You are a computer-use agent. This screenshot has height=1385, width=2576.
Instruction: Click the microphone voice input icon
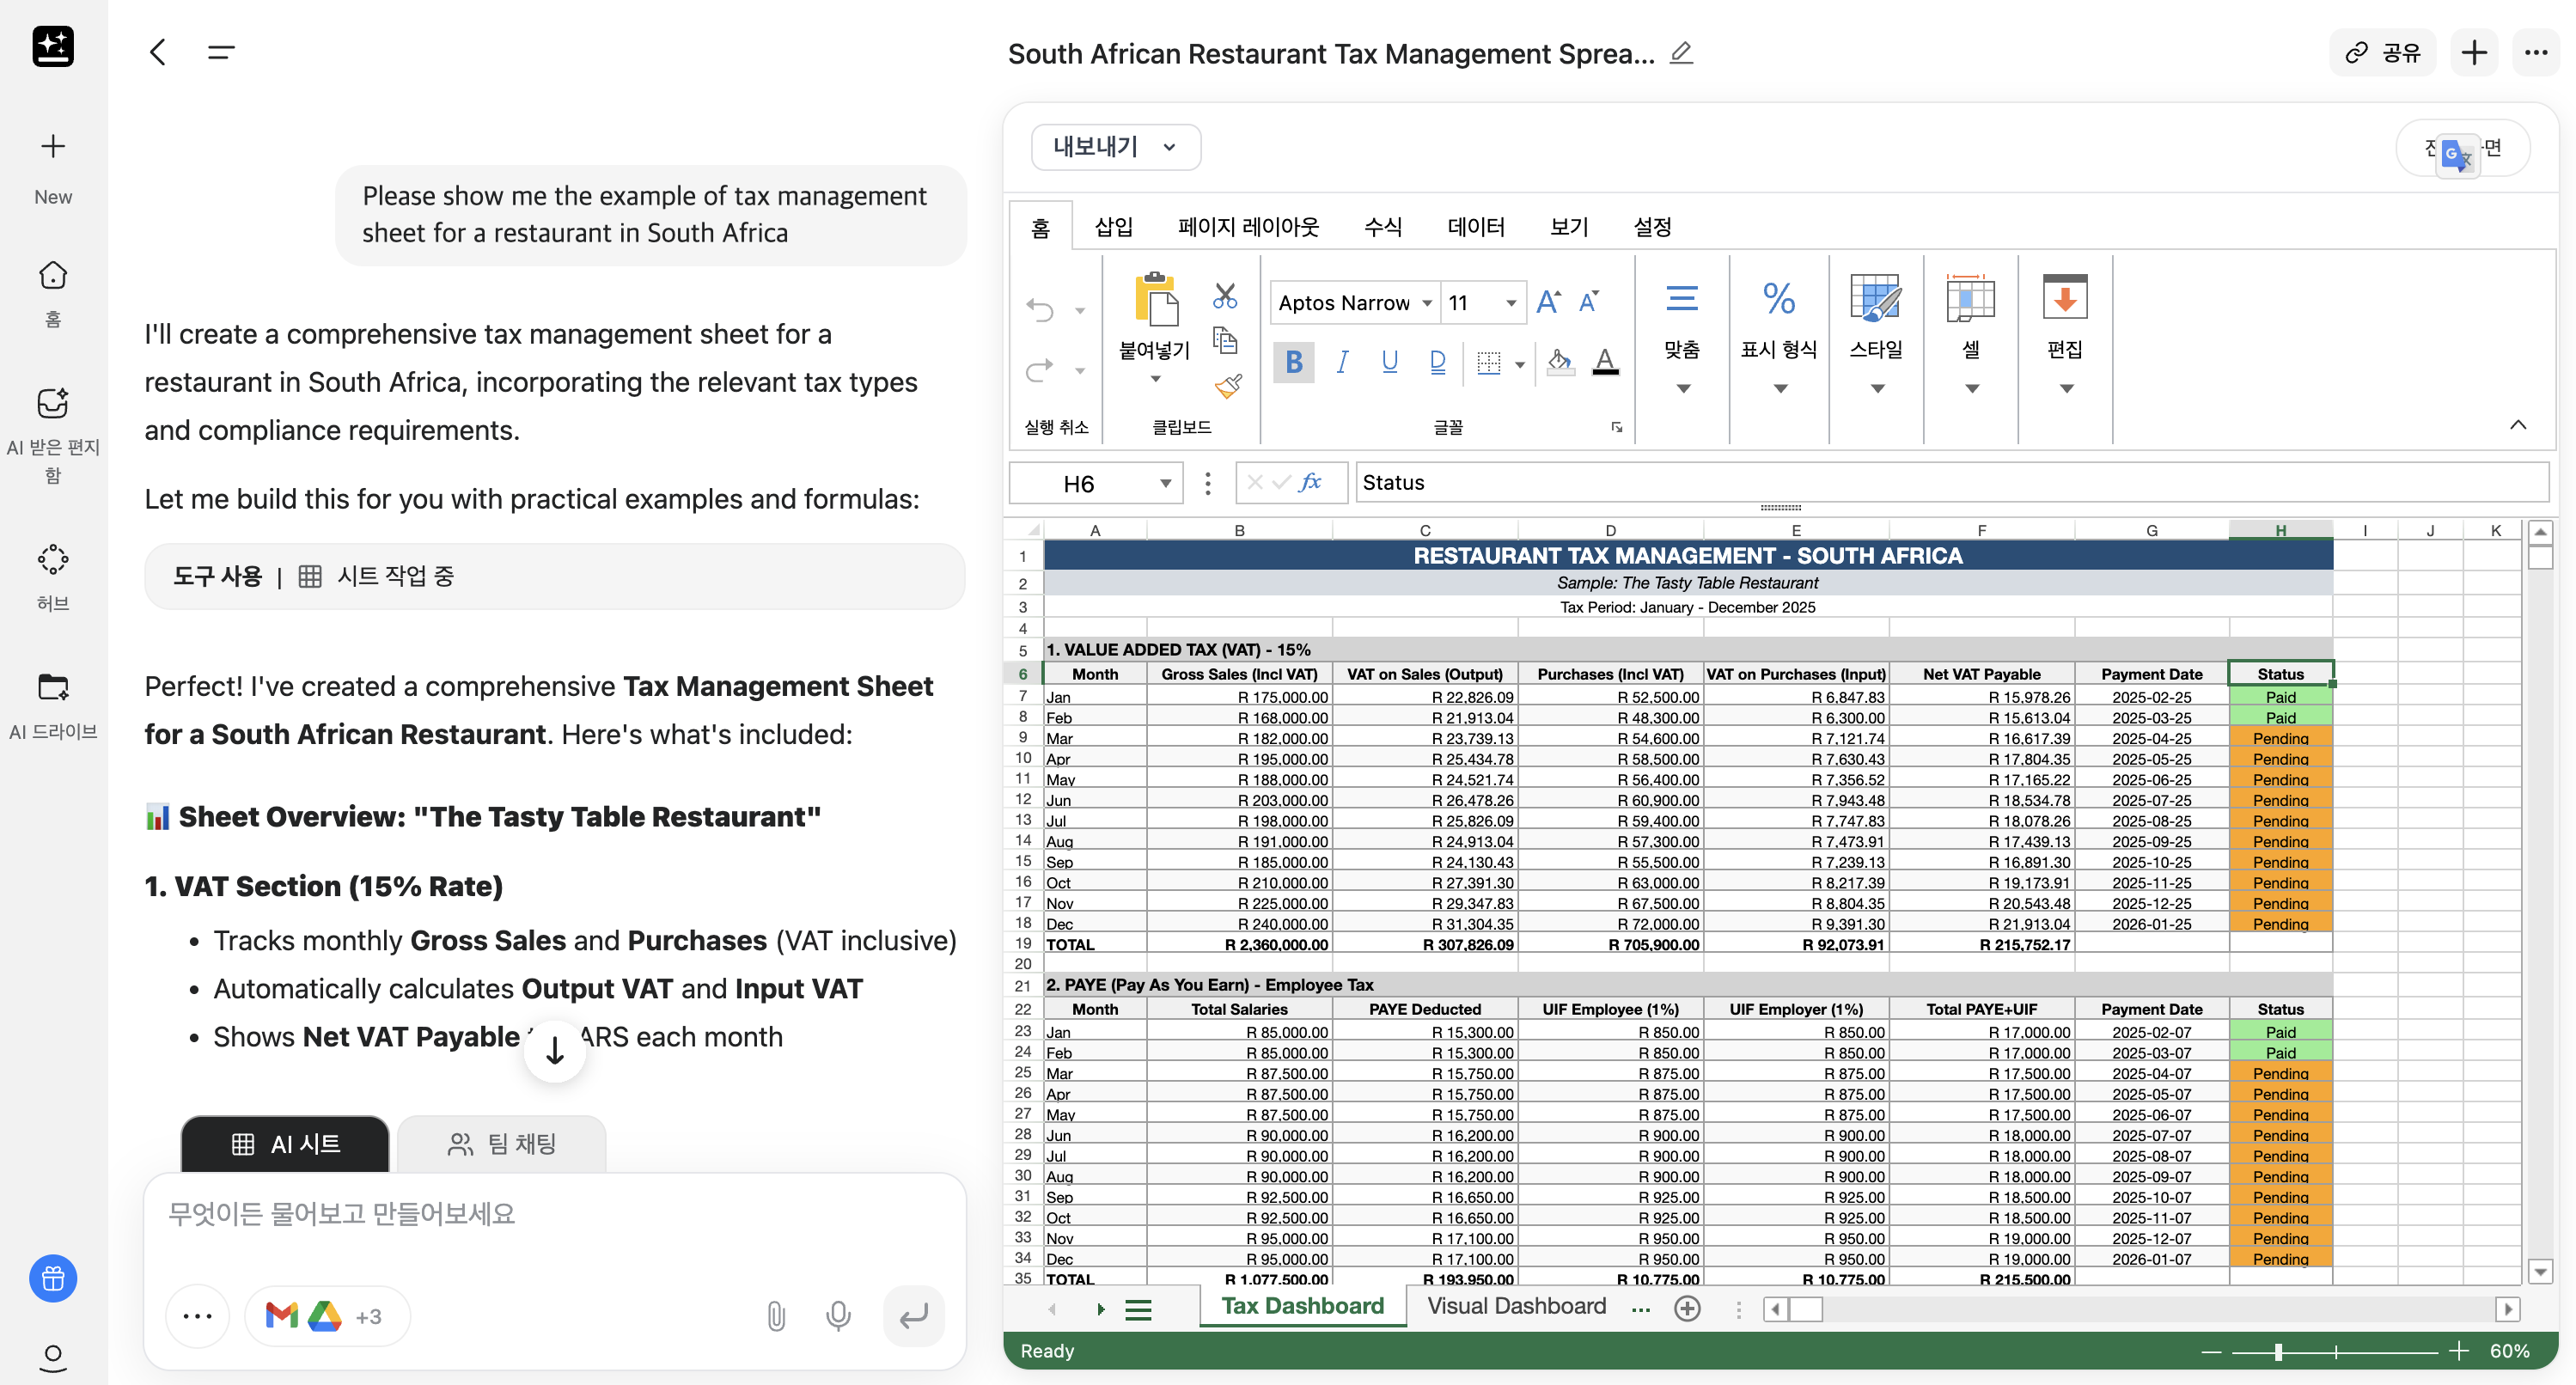pyautogui.click(x=838, y=1316)
